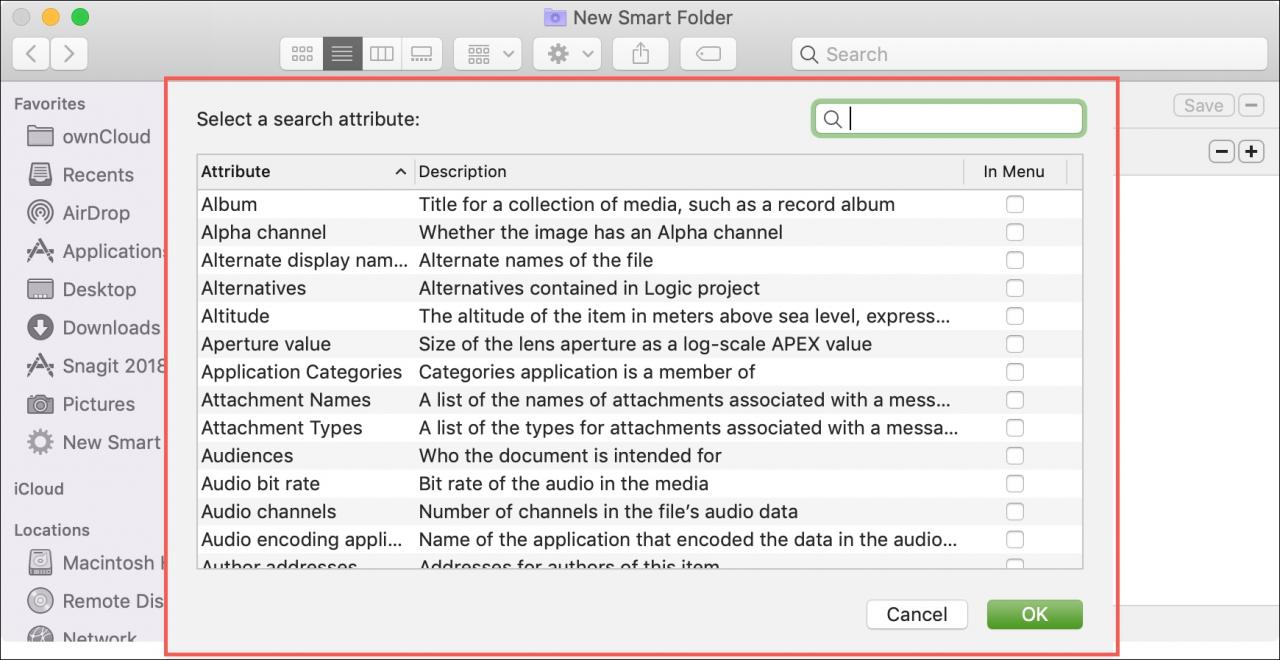Open ownCloud in the sidebar
The image size is (1280, 660).
90,137
